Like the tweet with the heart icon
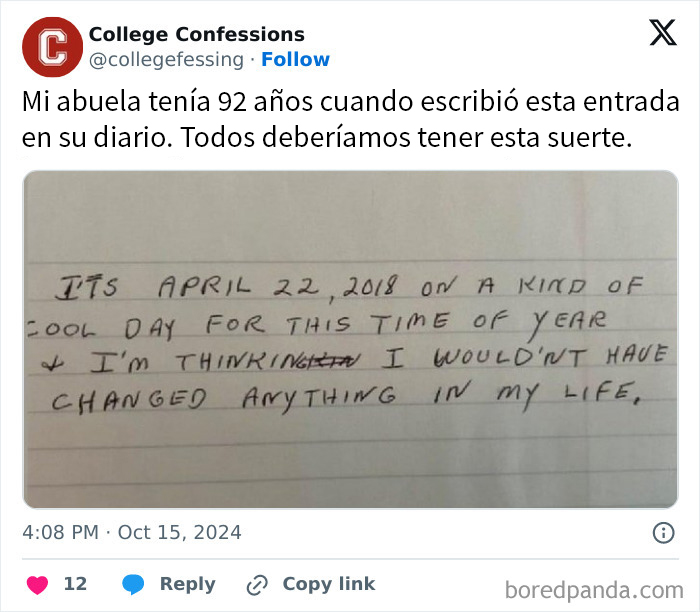700x612 pixels. (37, 584)
